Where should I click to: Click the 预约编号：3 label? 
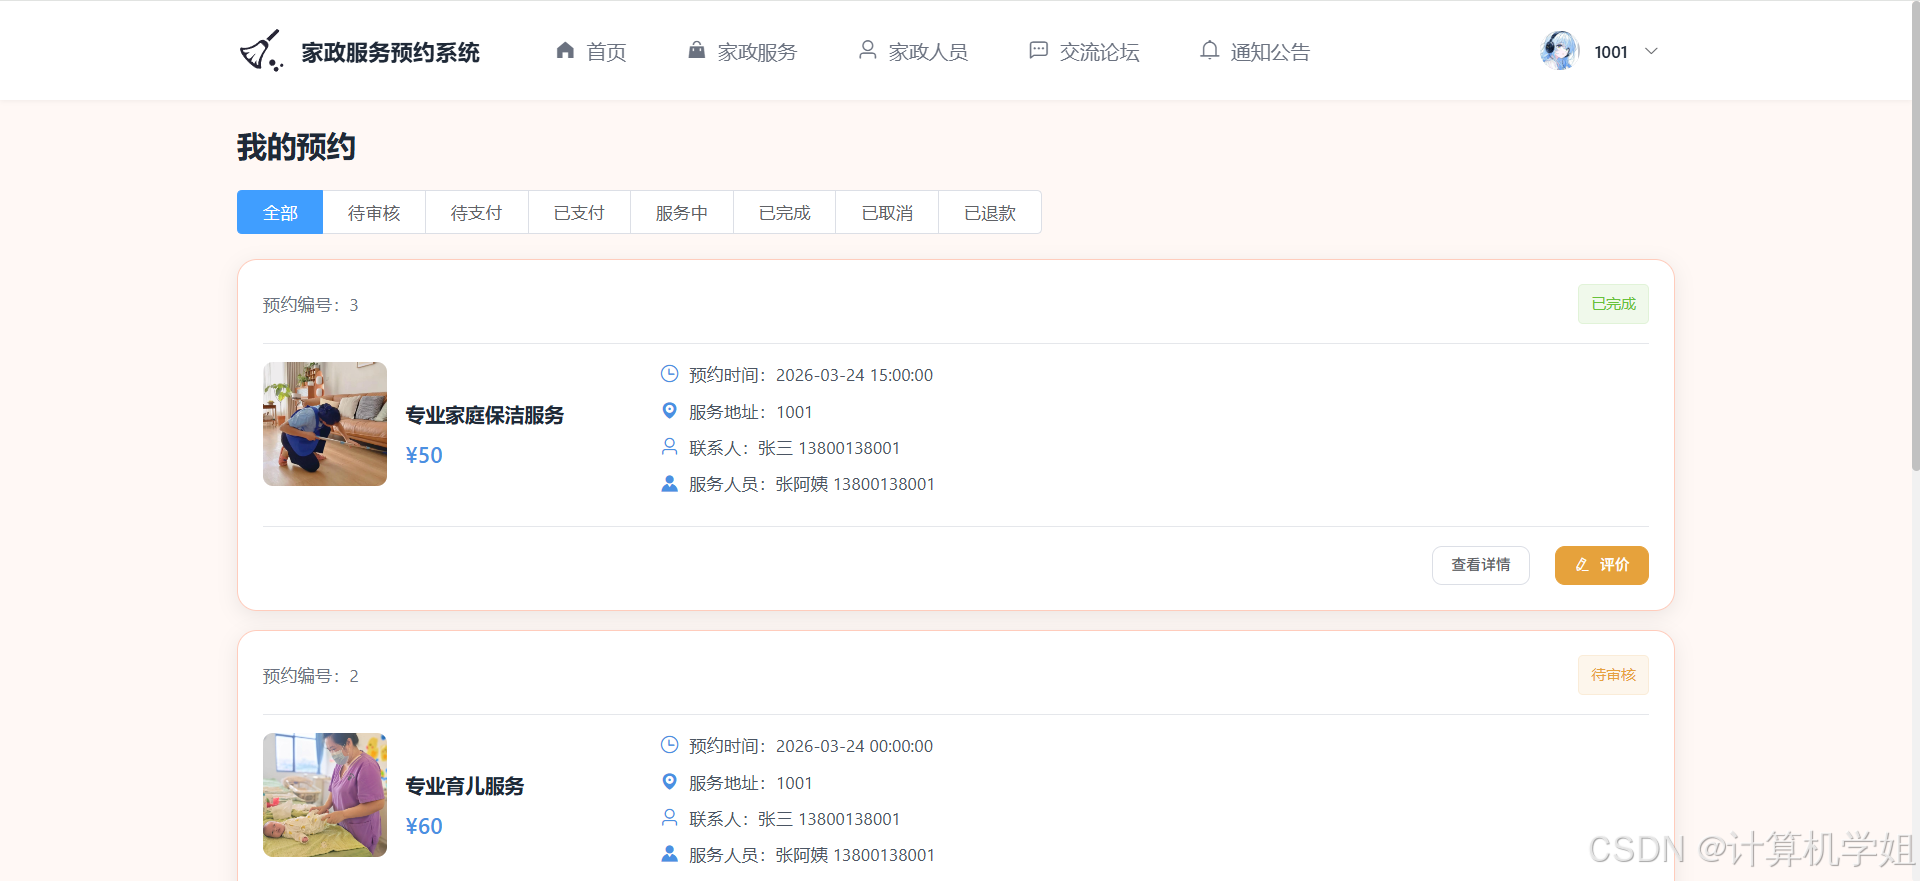pyautogui.click(x=311, y=305)
